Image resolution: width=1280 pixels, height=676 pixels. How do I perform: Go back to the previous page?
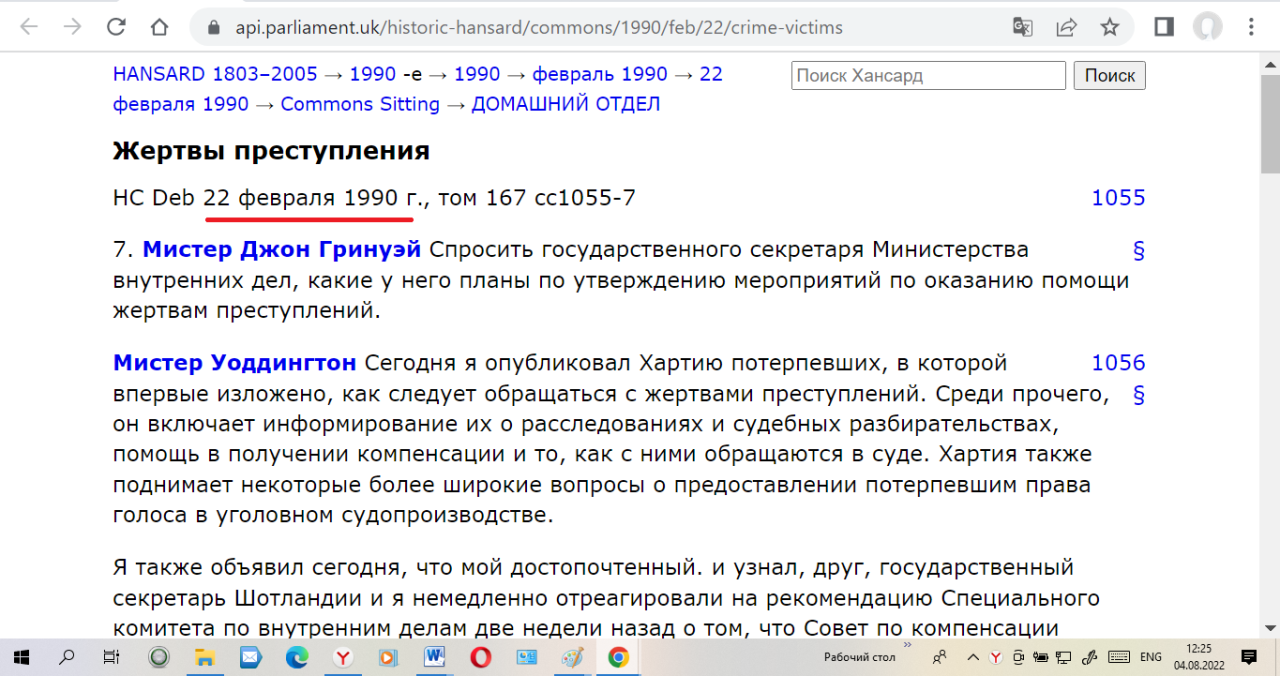coord(28,27)
